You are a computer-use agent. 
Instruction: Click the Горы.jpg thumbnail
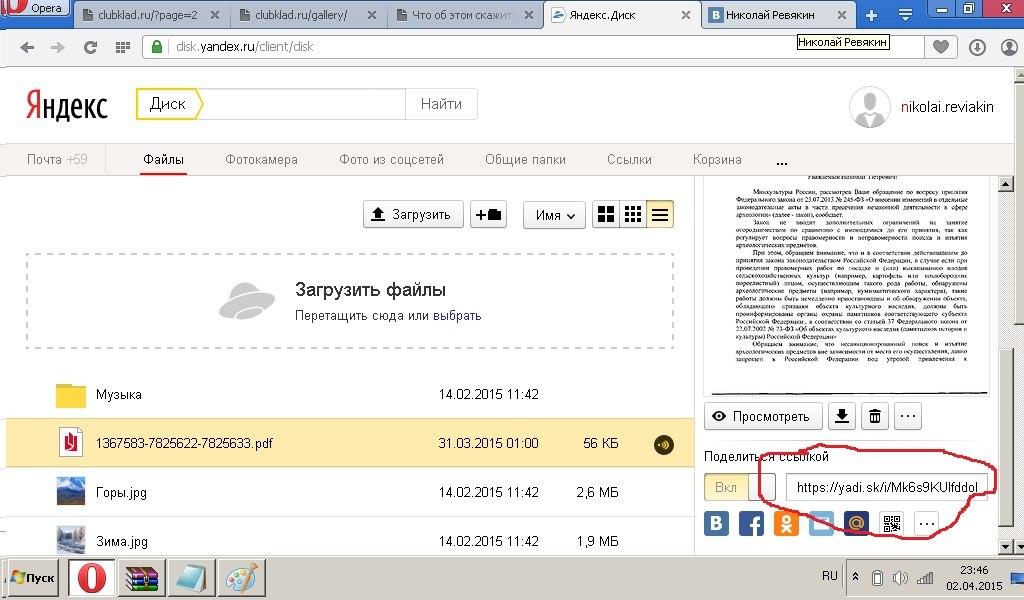pyautogui.click(x=71, y=491)
